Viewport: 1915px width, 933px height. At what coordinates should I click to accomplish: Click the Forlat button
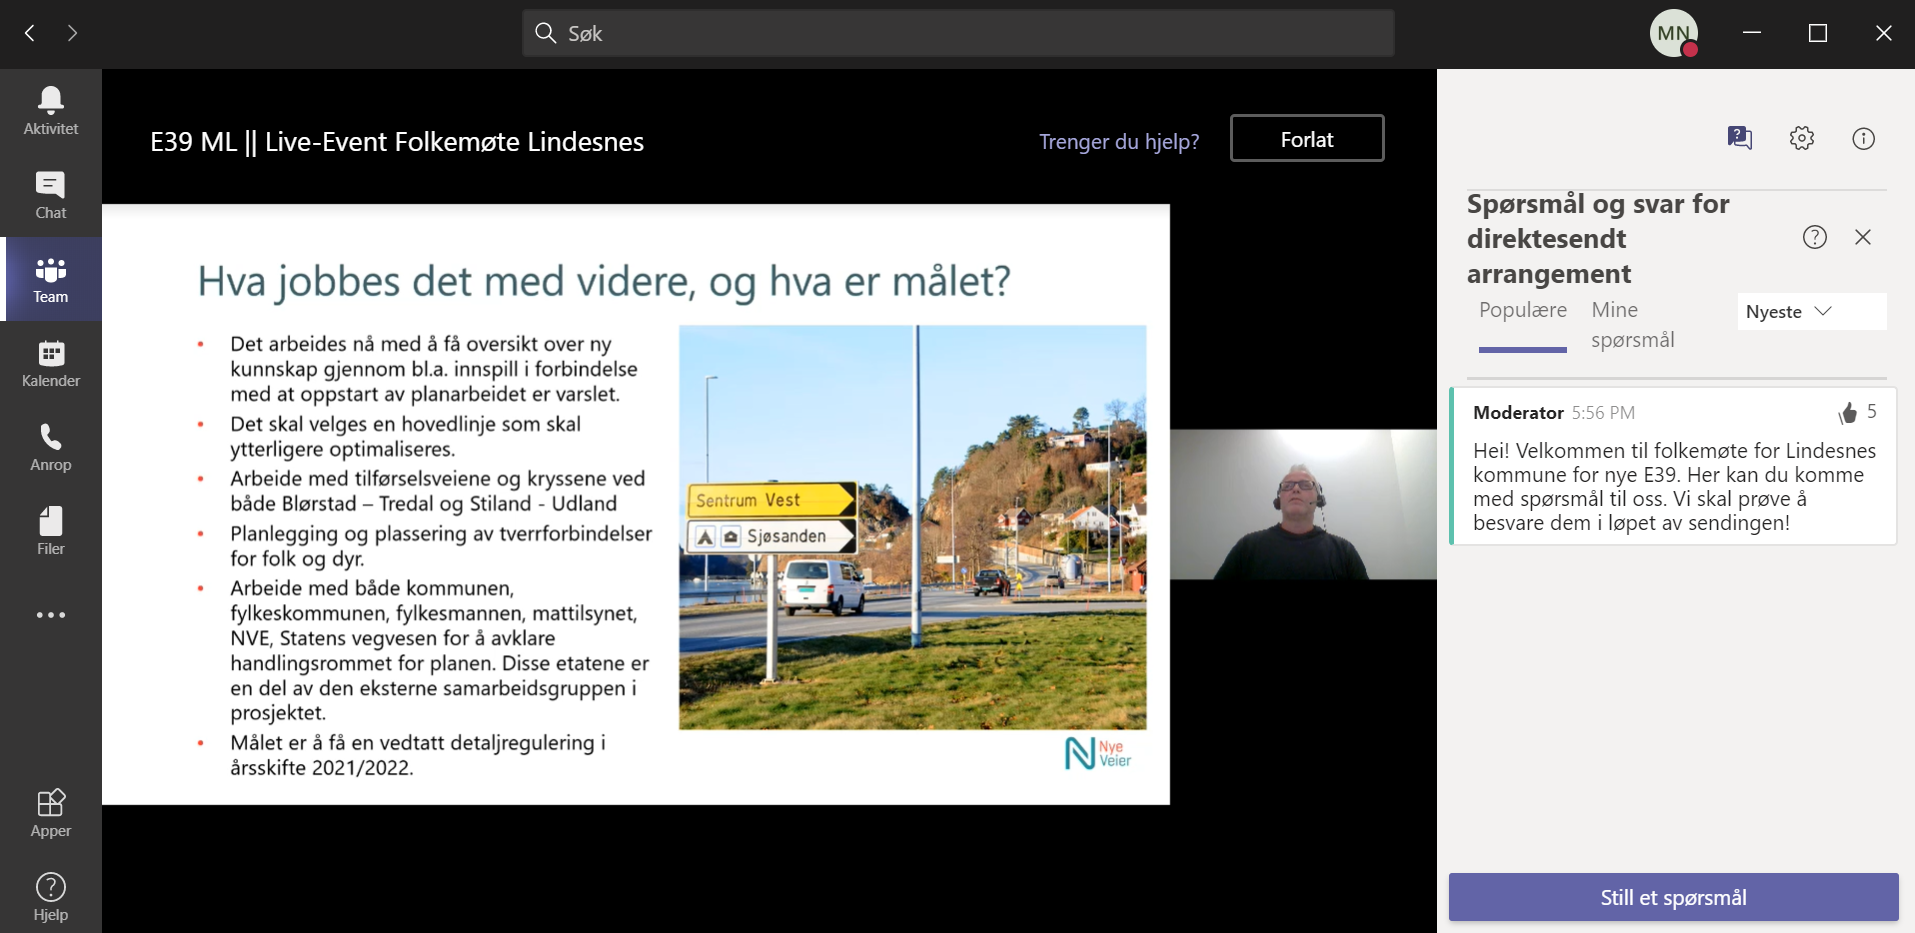coord(1306,139)
